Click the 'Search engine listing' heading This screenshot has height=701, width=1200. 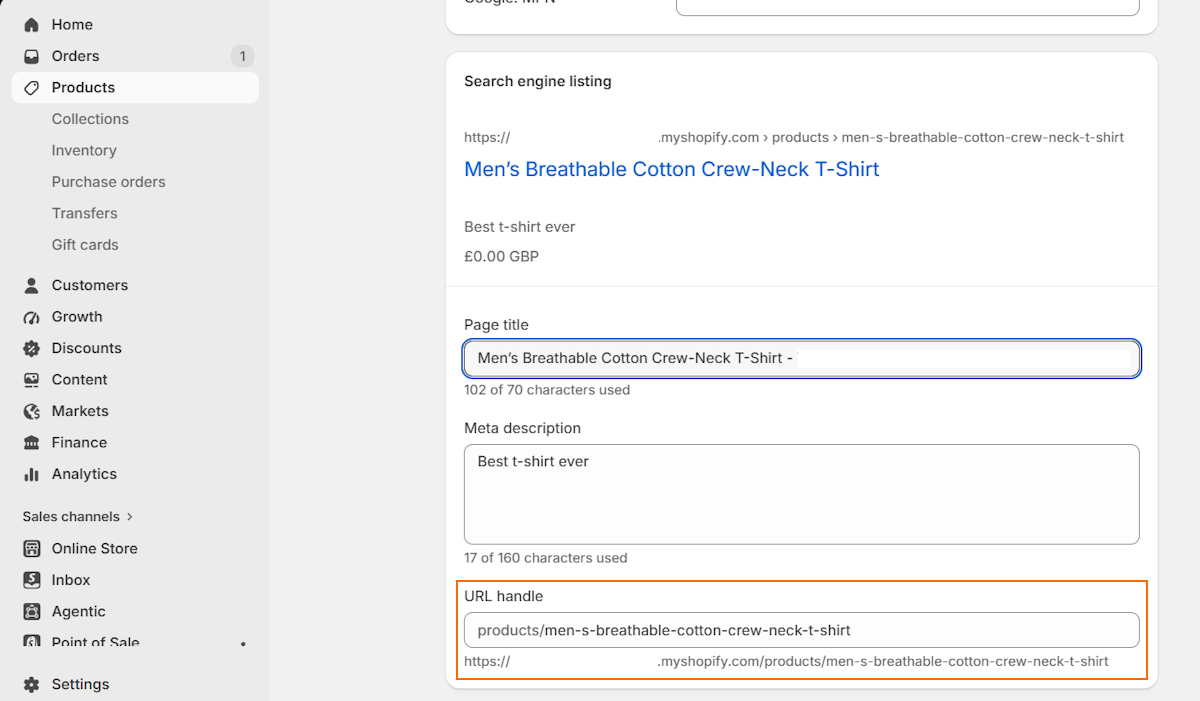[x=538, y=81]
